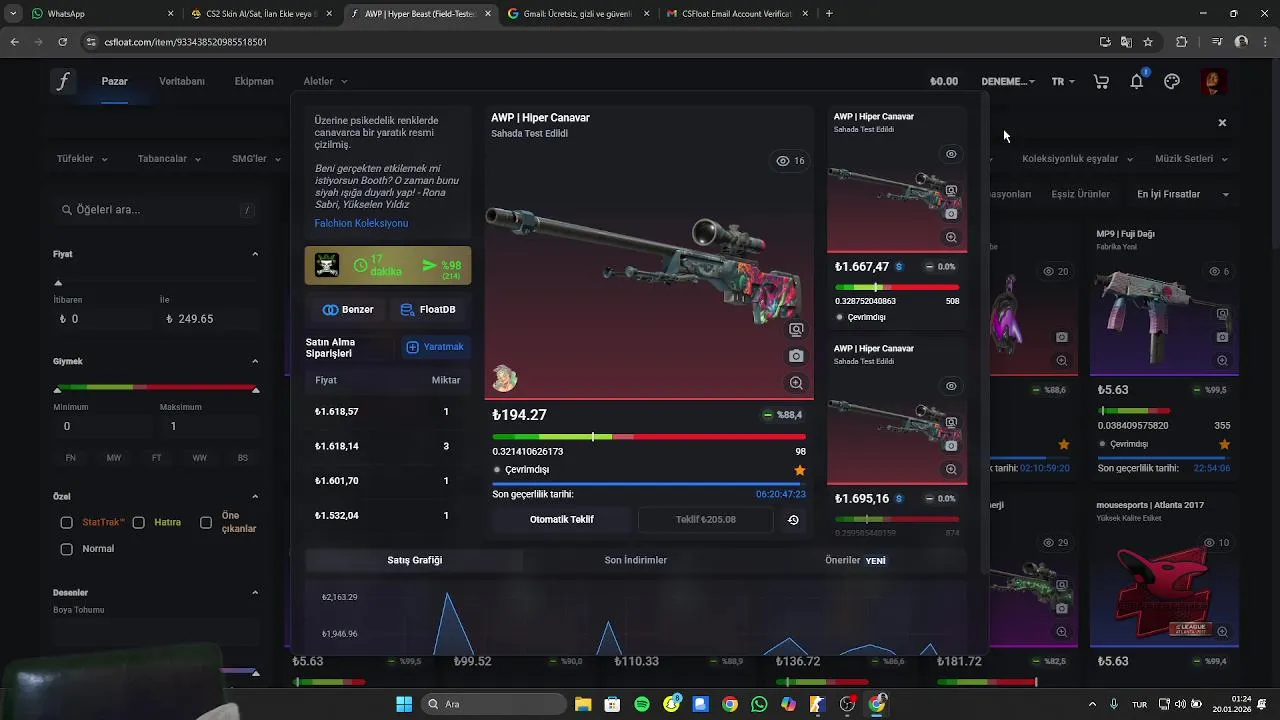Toggle the eye icon on the ₺1.667,47 AWP card
1280x720 pixels.
(951, 154)
